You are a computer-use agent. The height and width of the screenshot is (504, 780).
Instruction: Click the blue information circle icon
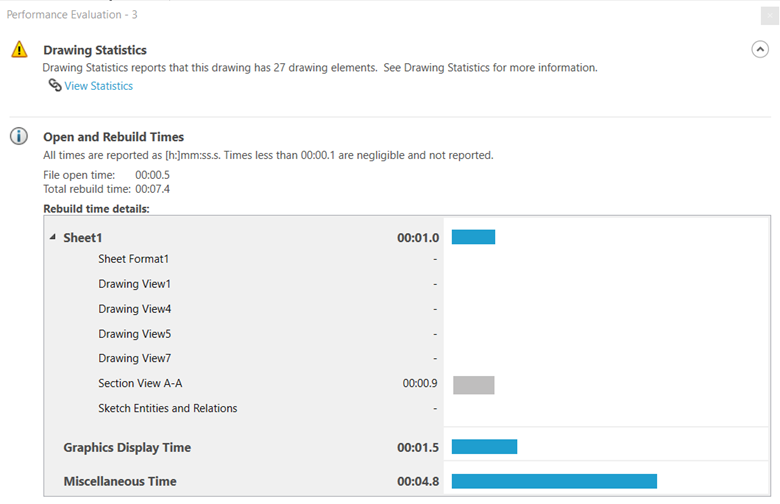tap(19, 136)
